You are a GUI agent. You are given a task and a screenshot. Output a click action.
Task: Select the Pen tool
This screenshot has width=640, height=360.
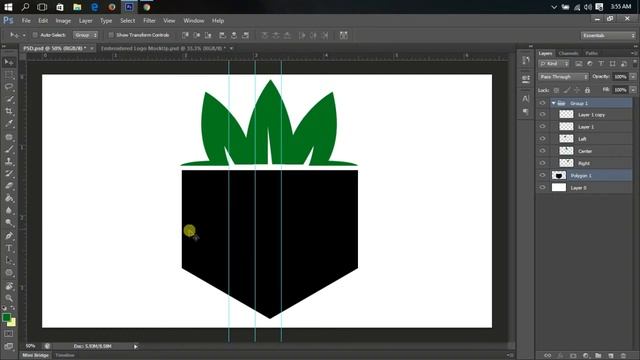click(x=9, y=236)
